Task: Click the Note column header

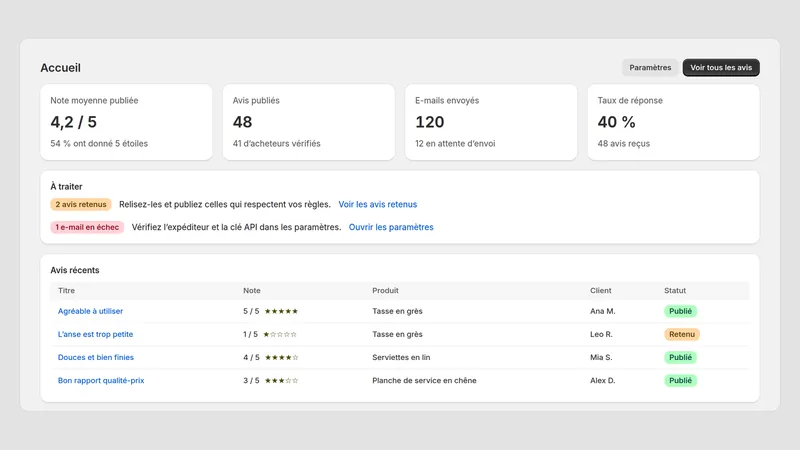Action: tap(252, 290)
